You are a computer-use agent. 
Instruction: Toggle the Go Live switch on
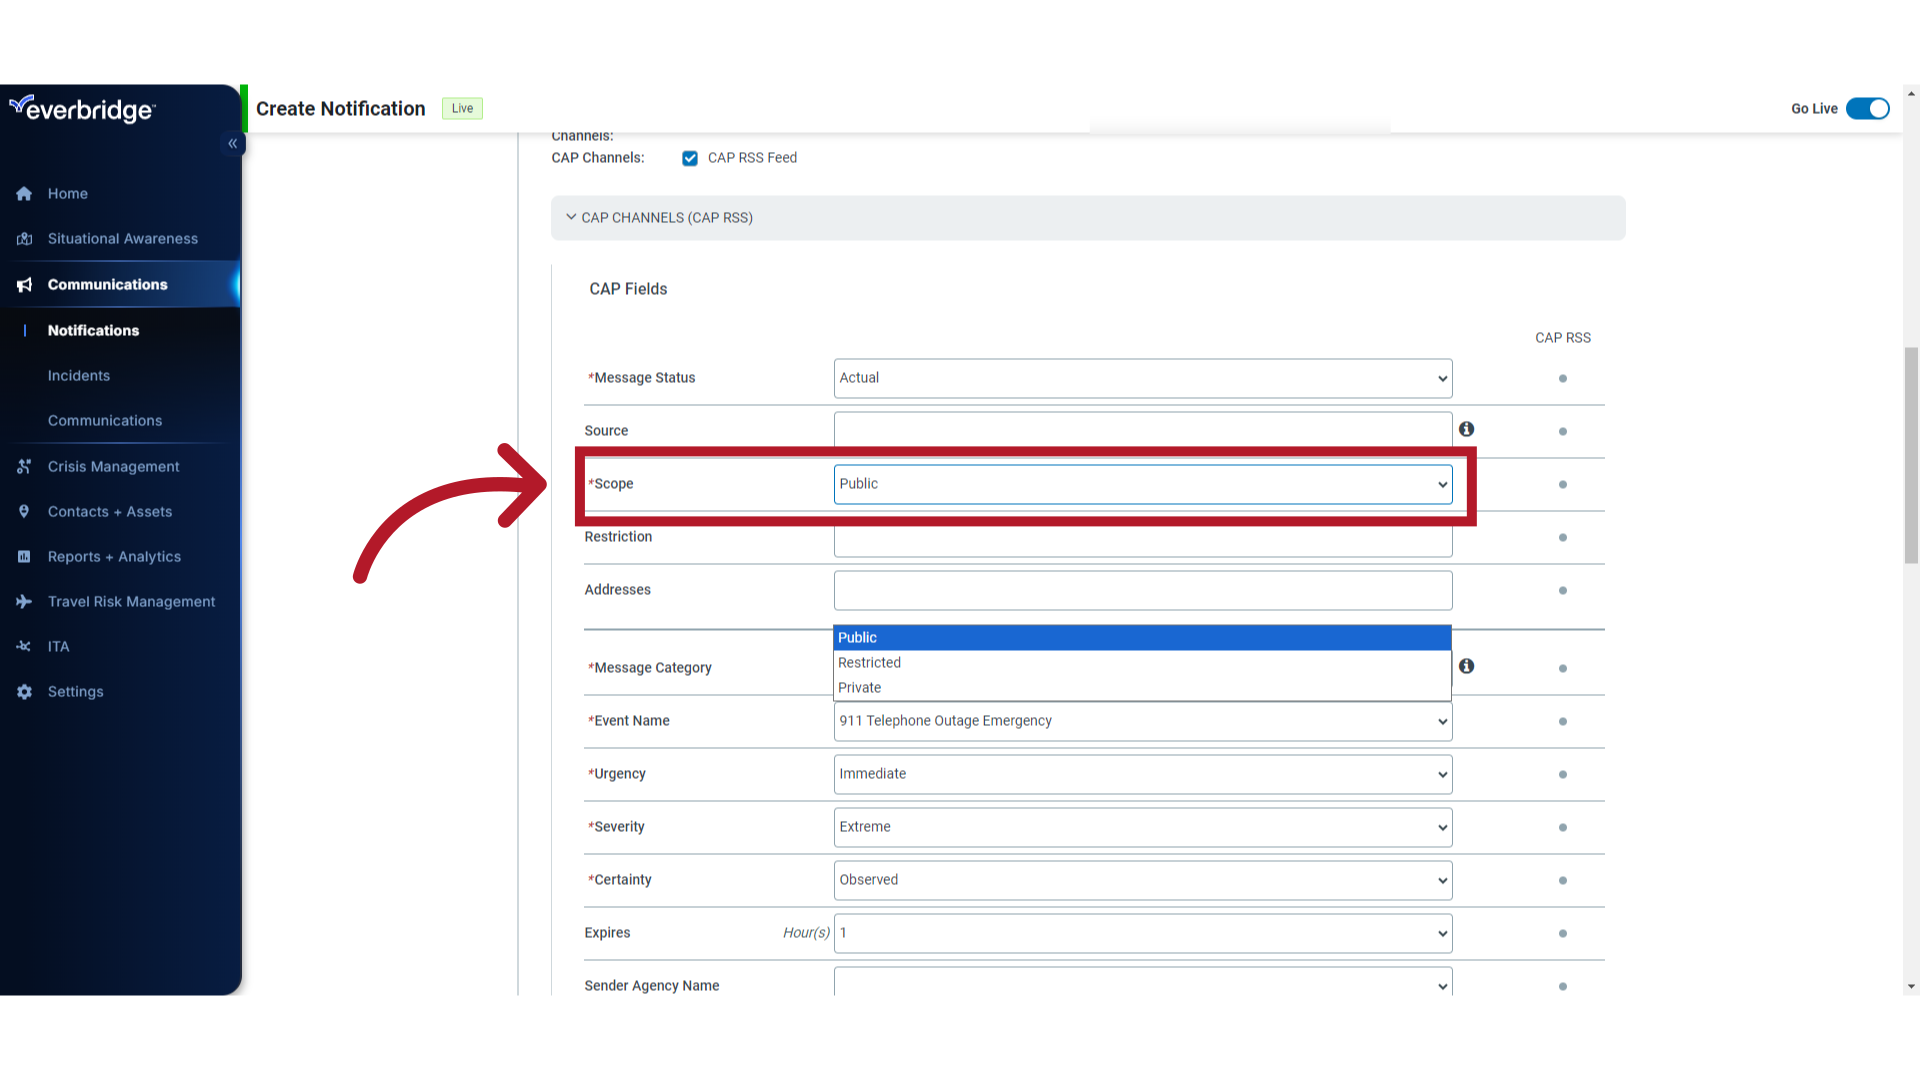(1869, 108)
